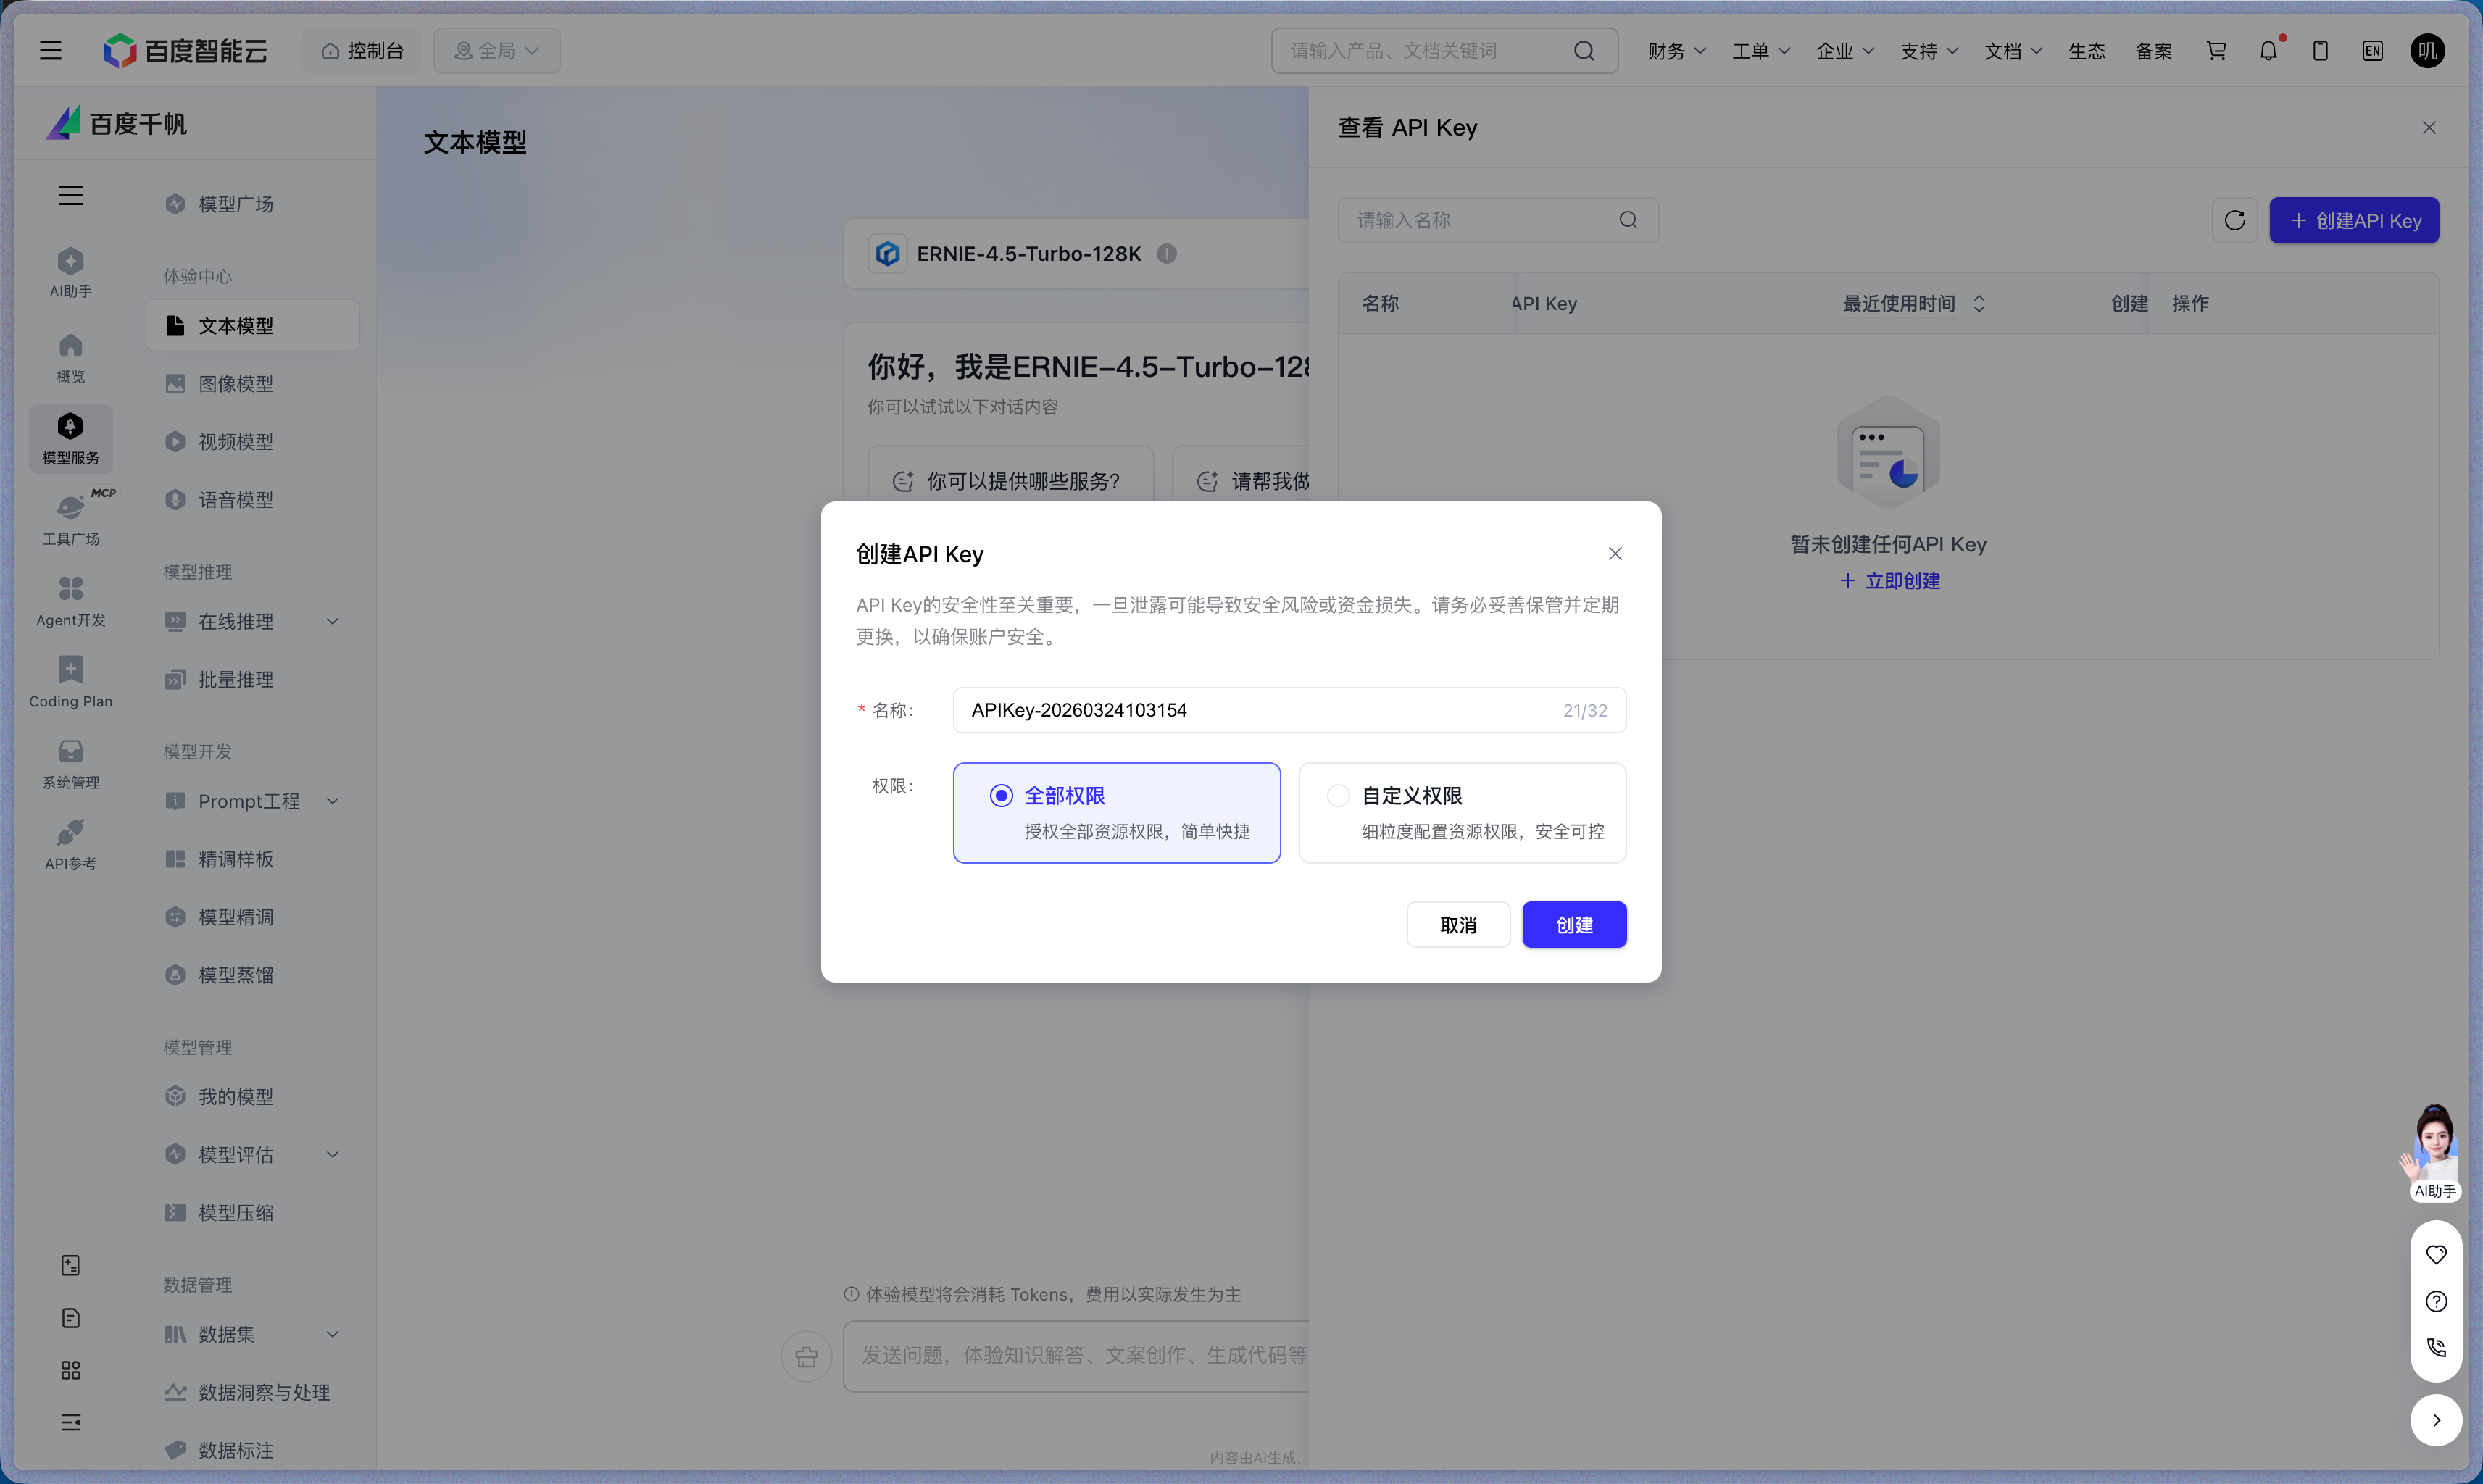Open 工具广场 with the MCP badge
The image size is (2483, 1484).
click(70, 519)
